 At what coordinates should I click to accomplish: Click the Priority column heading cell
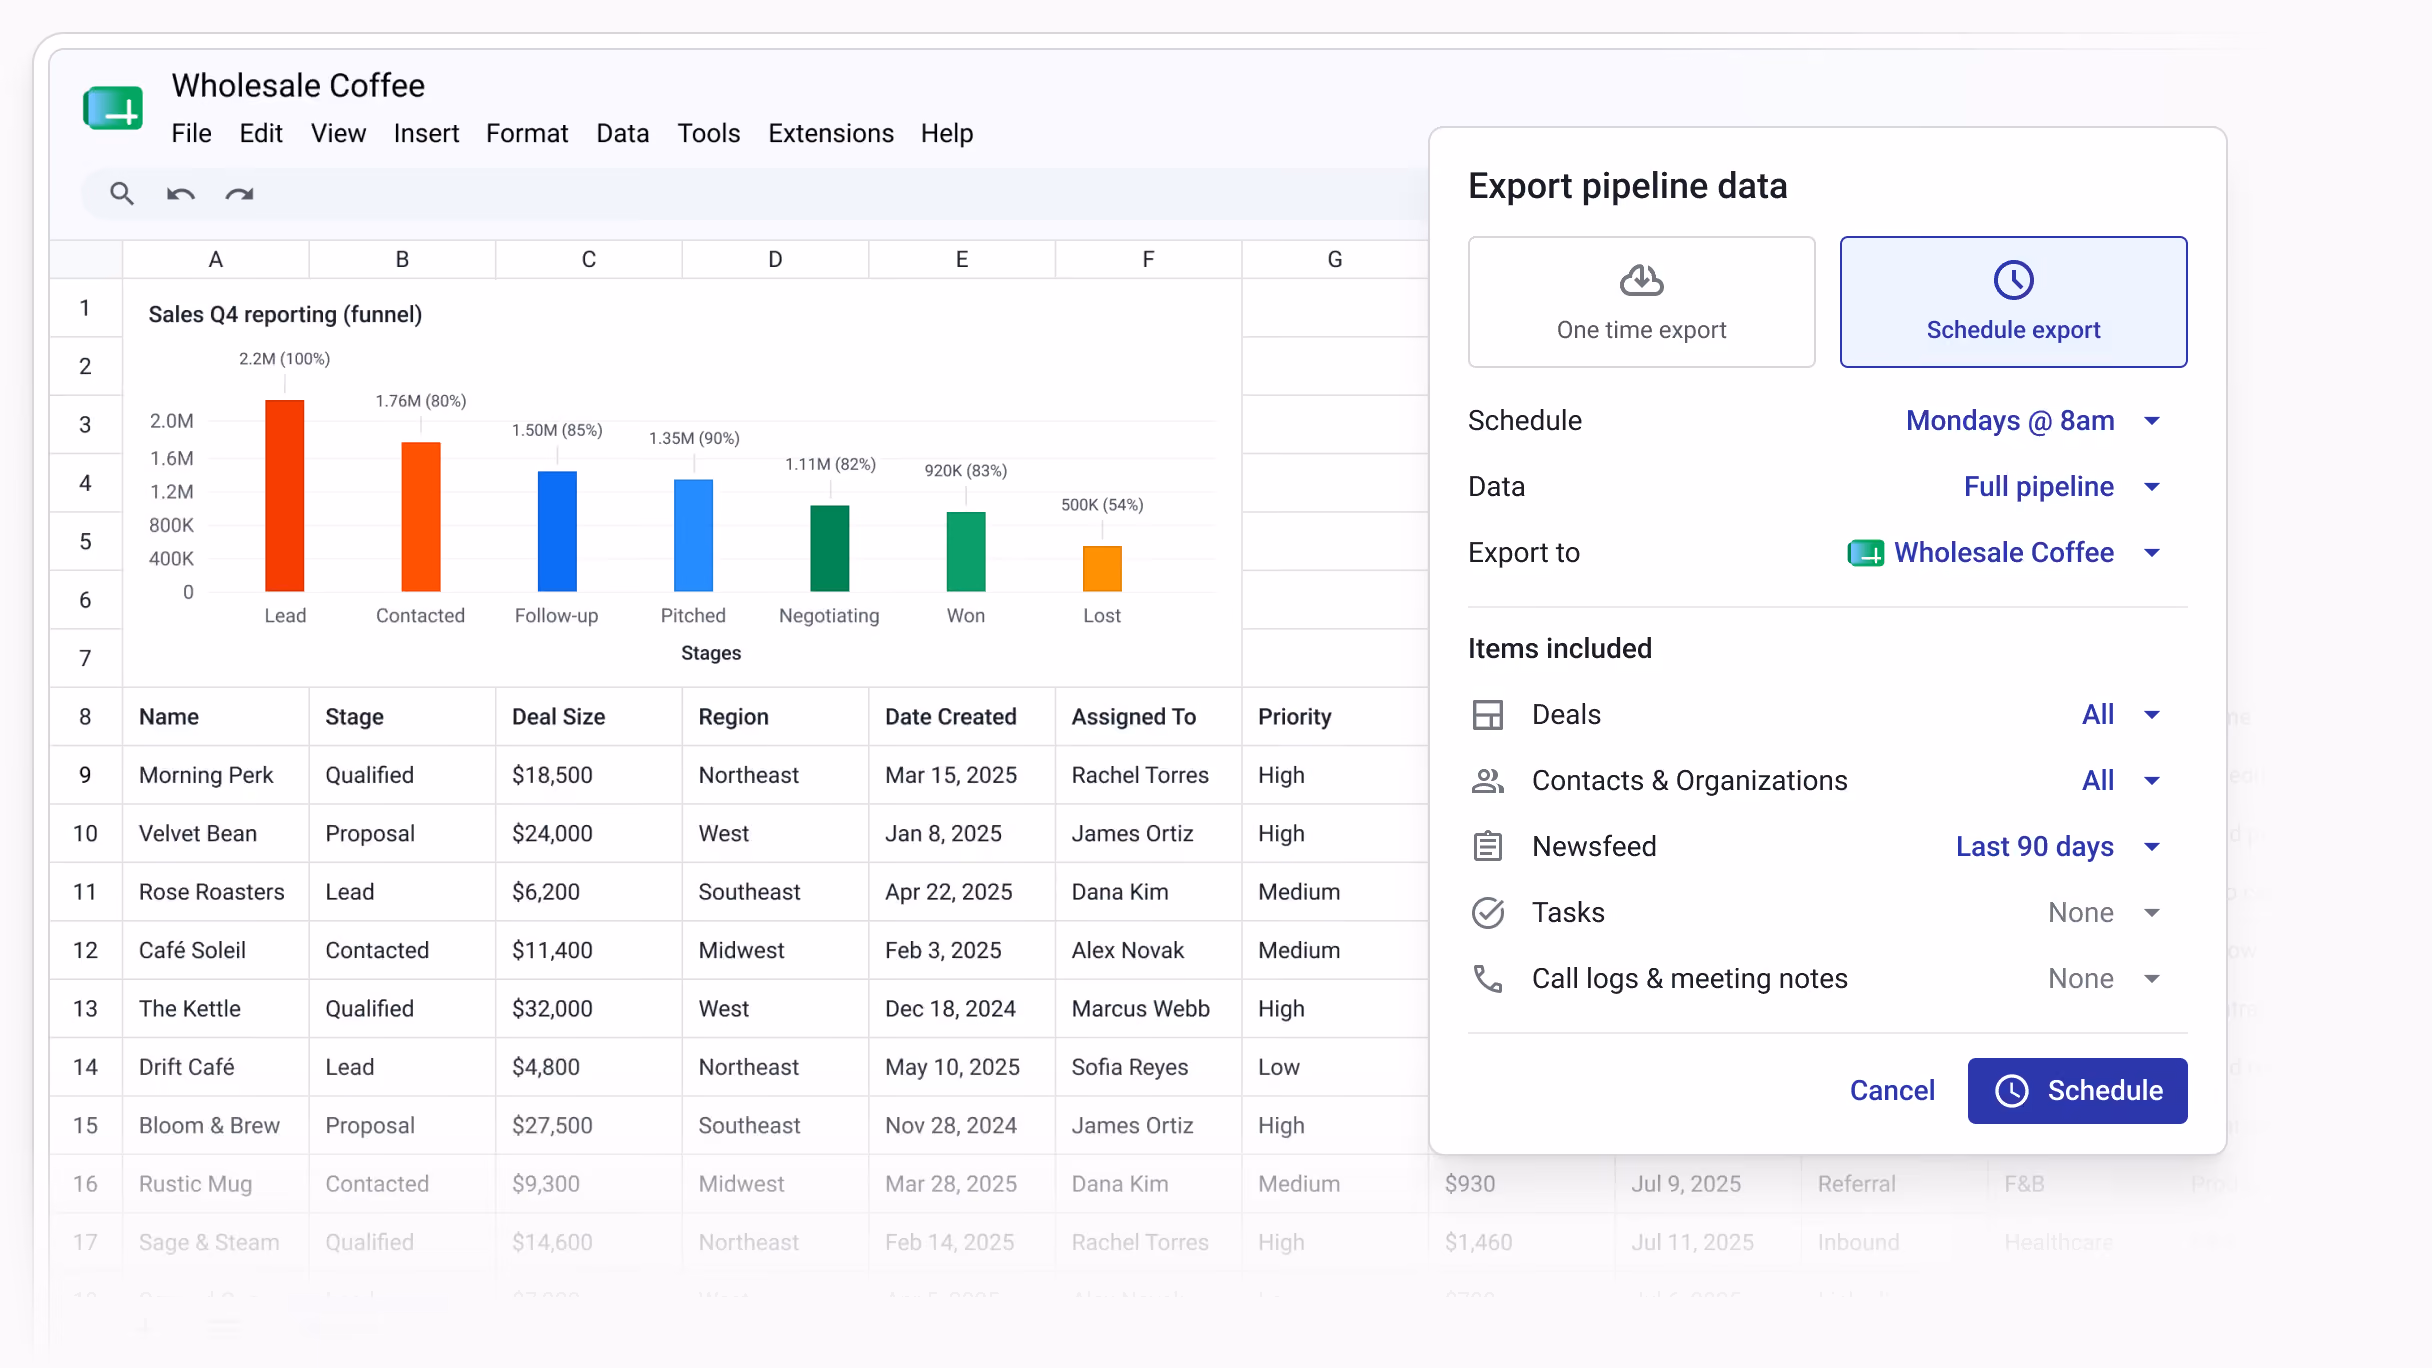(x=1335, y=717)
